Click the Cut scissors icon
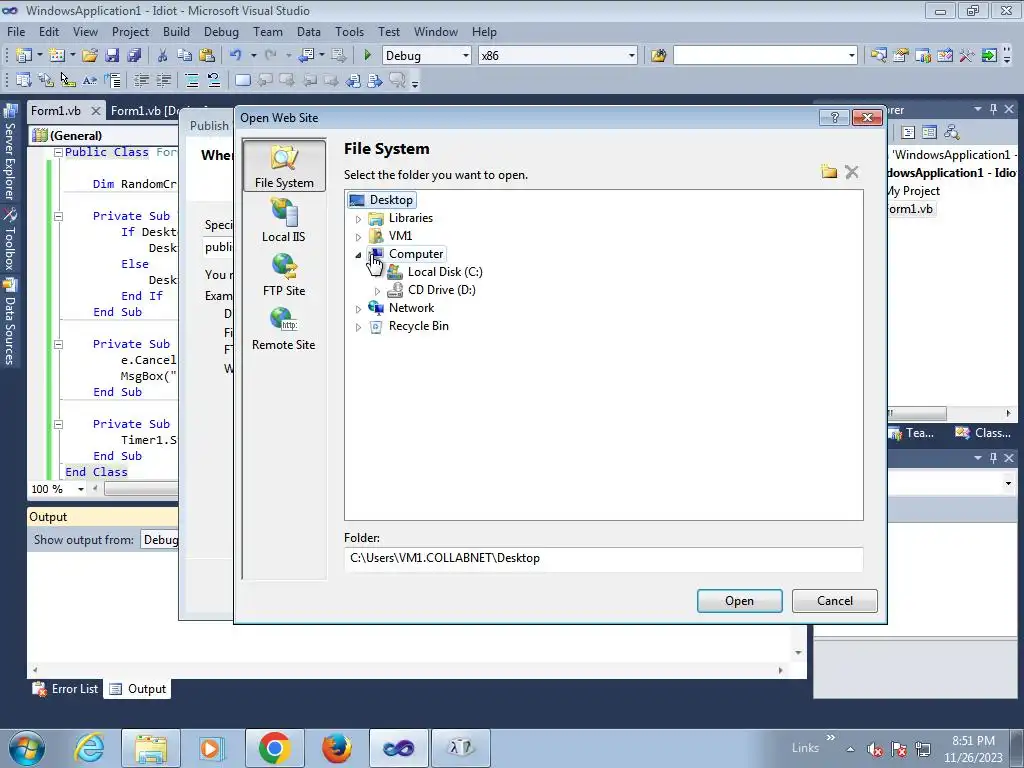1024x768 pixels. tap(163, 56)
